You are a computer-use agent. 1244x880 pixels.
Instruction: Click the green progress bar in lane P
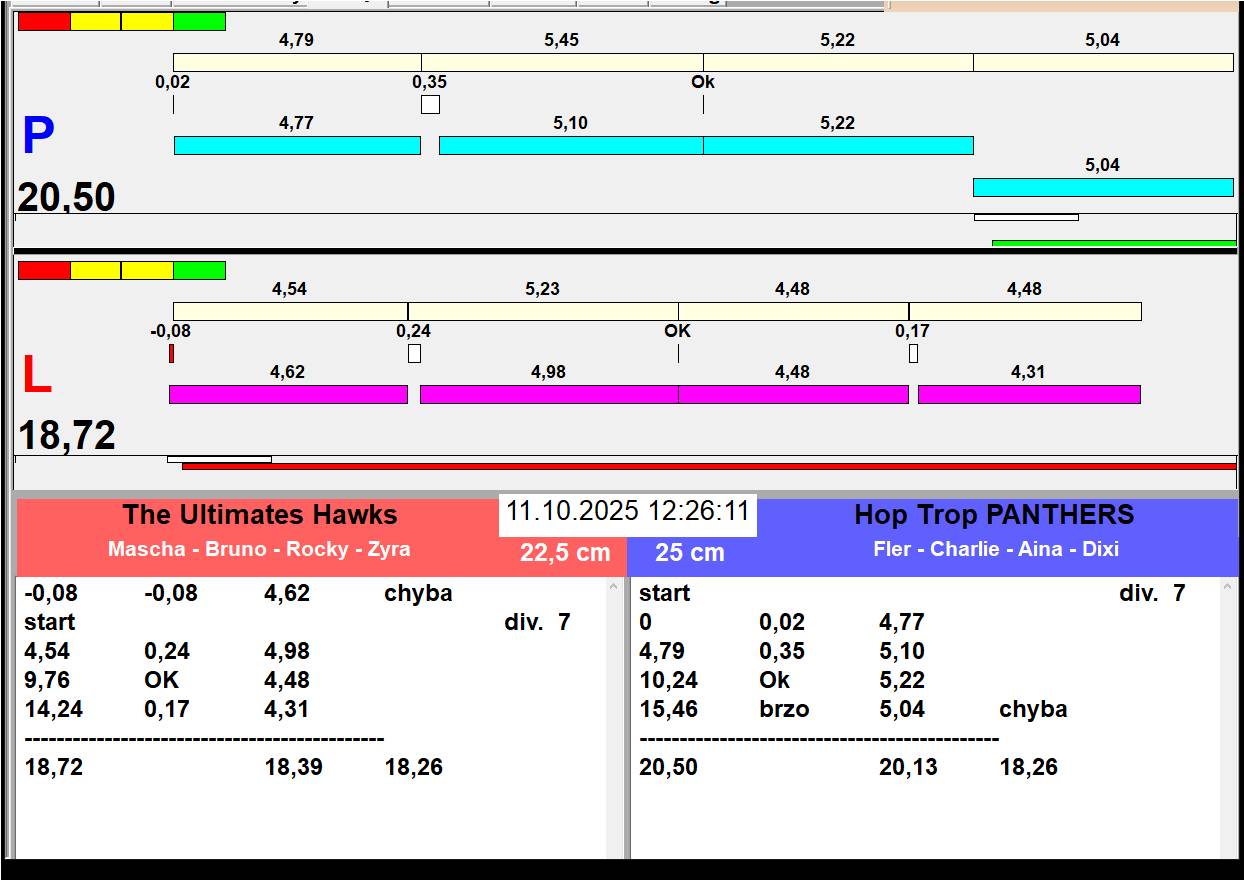(x=1114, y=243)
